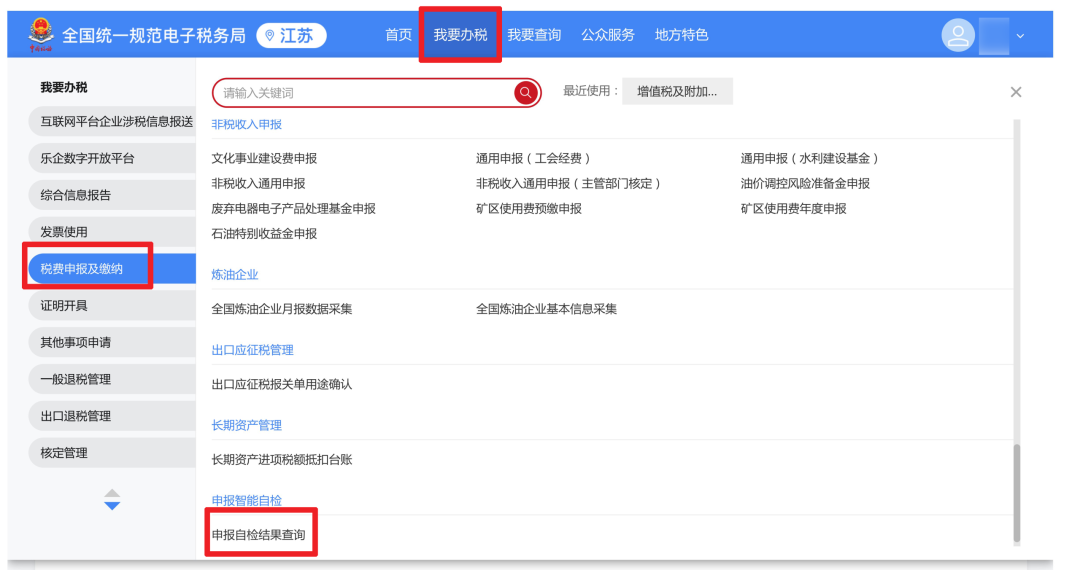This screenshot has width=1080, height=570.
Task: Open 全国炼油企业基本信息采集 link
Action: click(546, 309)
